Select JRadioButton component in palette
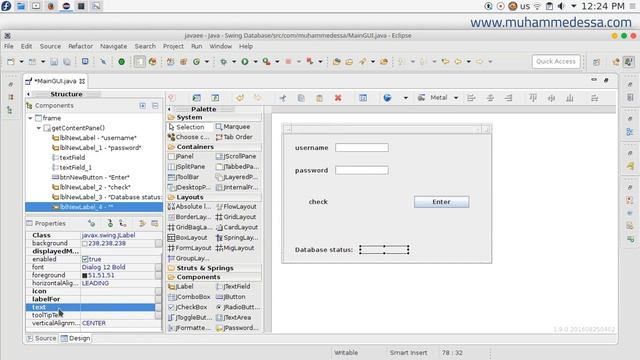This screenshot has height=360, width=640. pyautogui.click(x=238, y=307)
